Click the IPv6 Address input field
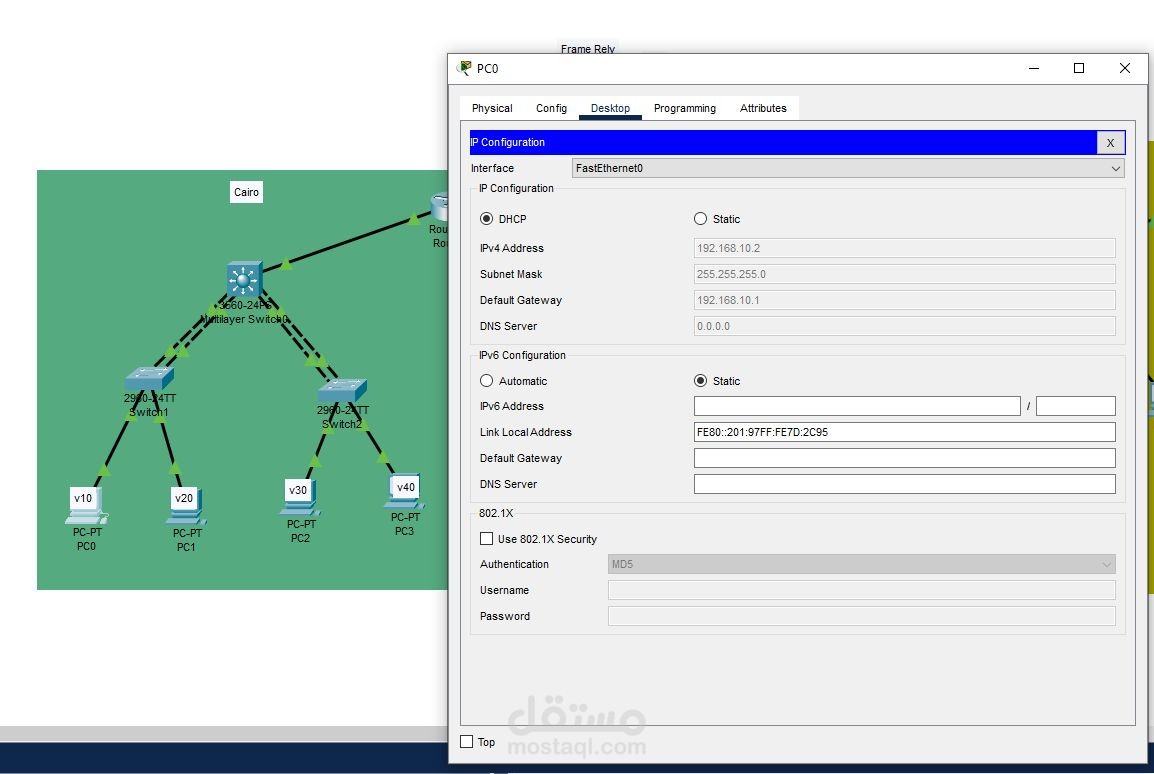Image resolution: width=1154 pixels, height=774 pixels. (x=857, y=406)
